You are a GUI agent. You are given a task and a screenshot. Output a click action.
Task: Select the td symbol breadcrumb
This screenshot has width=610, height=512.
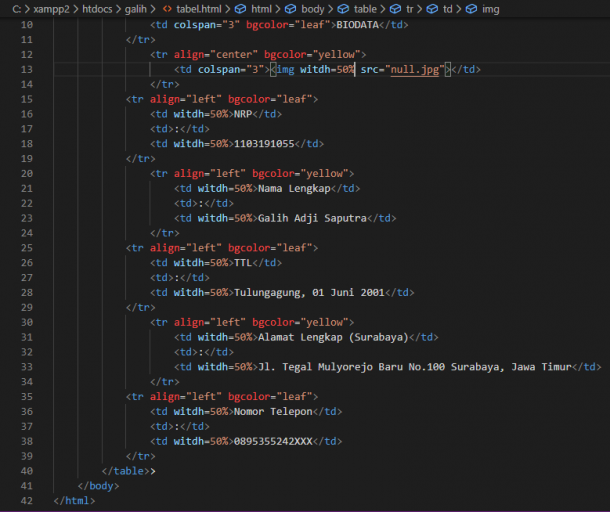(x=447, y=9)
